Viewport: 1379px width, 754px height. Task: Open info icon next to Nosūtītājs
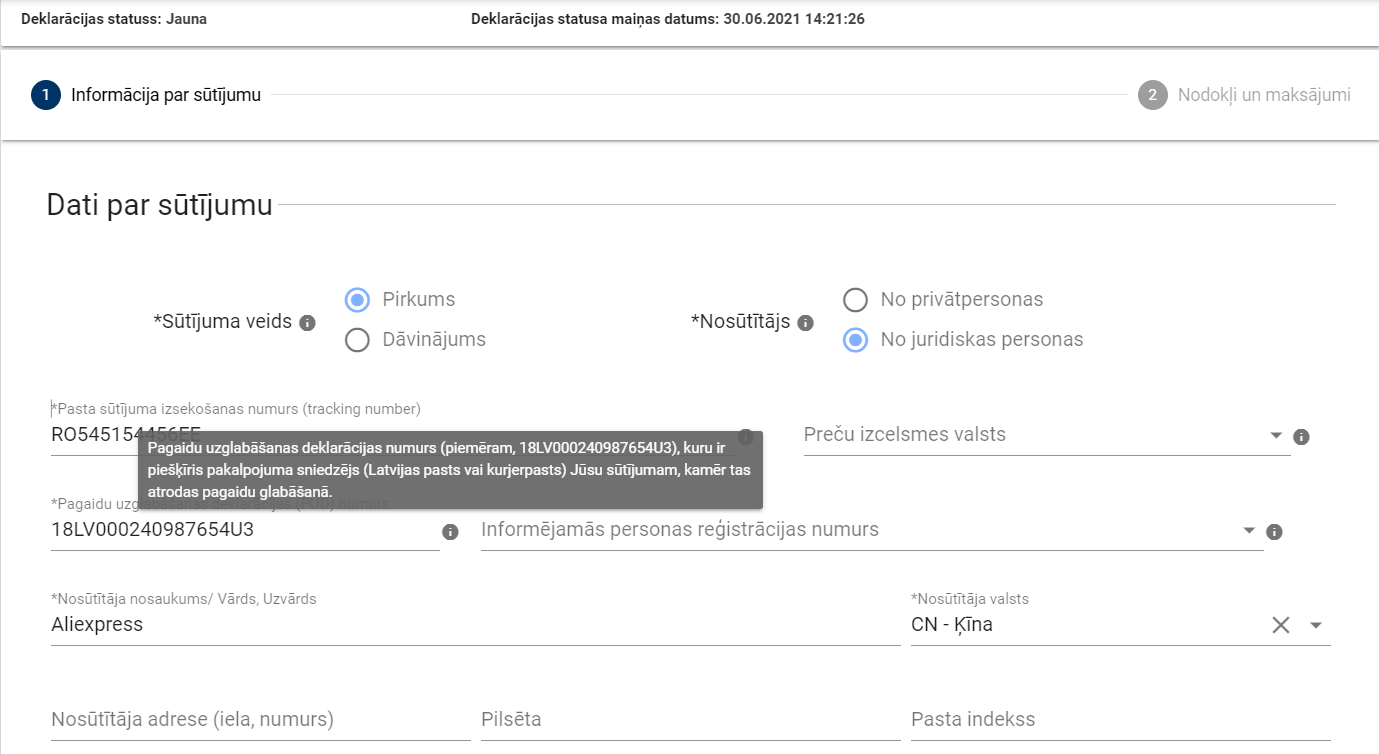[806, 323]
